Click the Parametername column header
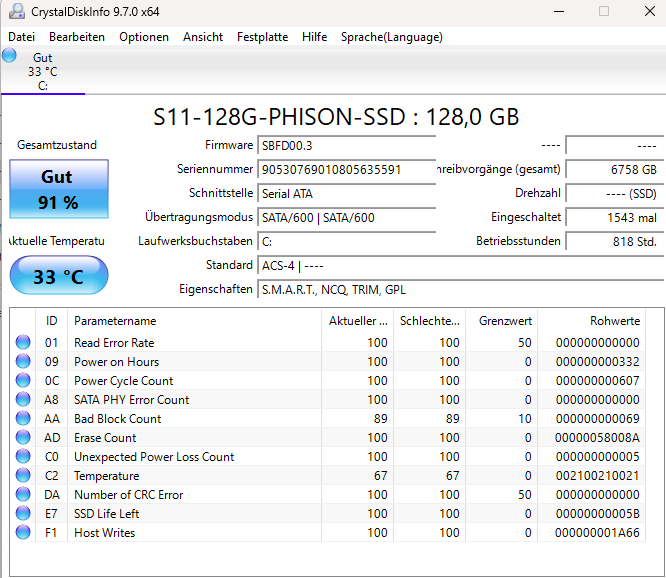 [194, 321]
